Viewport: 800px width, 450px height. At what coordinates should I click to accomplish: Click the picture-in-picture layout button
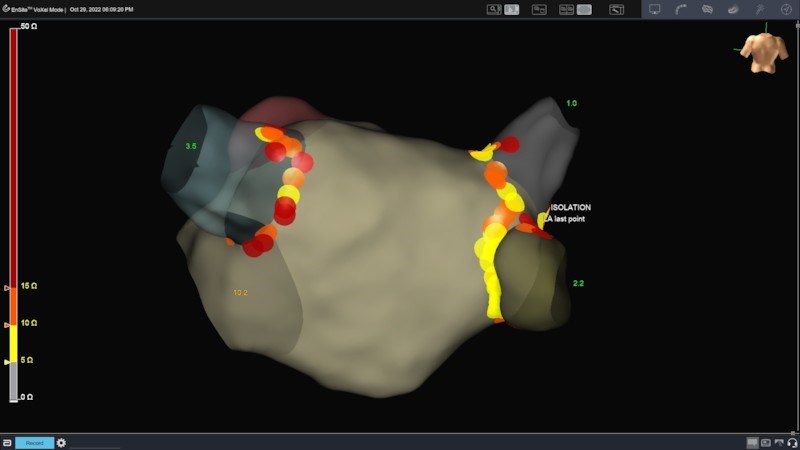click(x=539, y=9)
